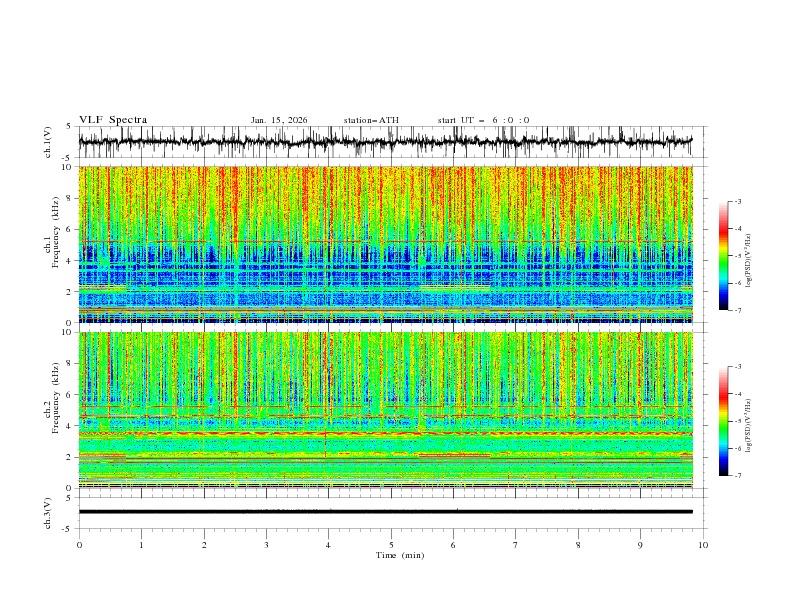Viewport: 792px width, 612px height.
Task: Click the 'ch.3(V)' waveform axis label
Action: click(48, 513)
